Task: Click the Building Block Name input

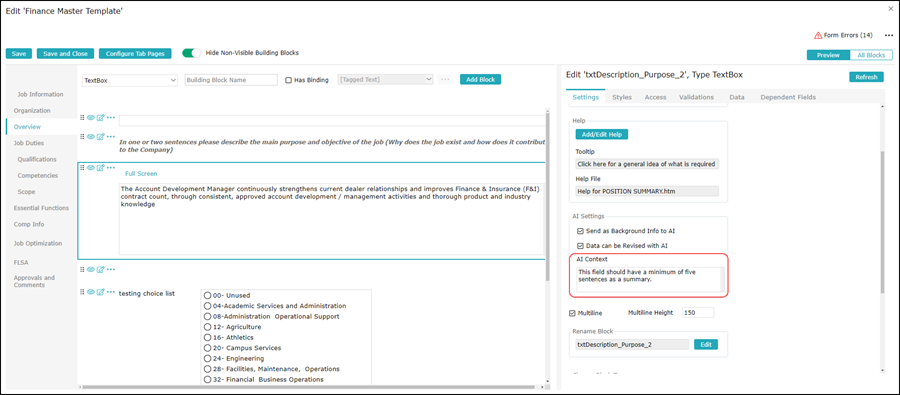Action: tap(231, 80)
